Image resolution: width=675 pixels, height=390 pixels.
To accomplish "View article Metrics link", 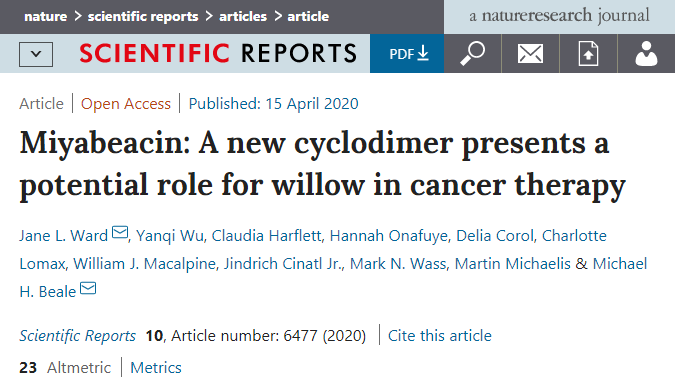I will point(156,368).
